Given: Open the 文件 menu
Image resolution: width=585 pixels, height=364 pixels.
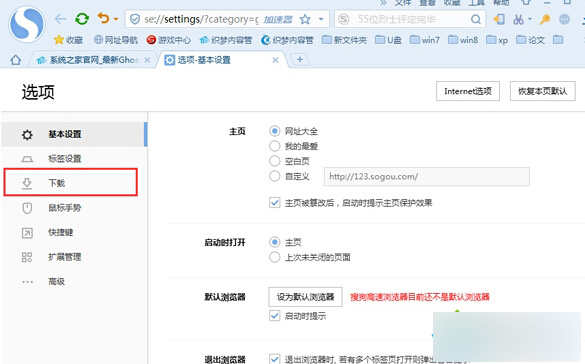Looking at the screenshot, I should click(x=403, y=3).
